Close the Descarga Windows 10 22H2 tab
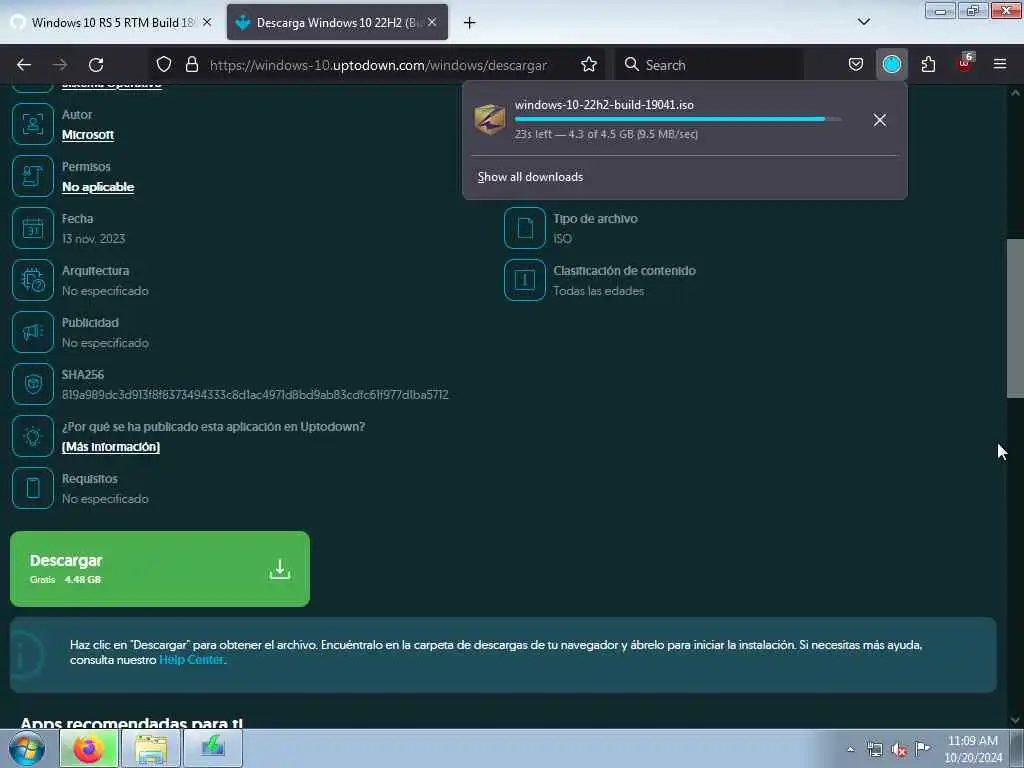Image resolution: width=1024 pixels, height=768 pixels. coord(432,22)
